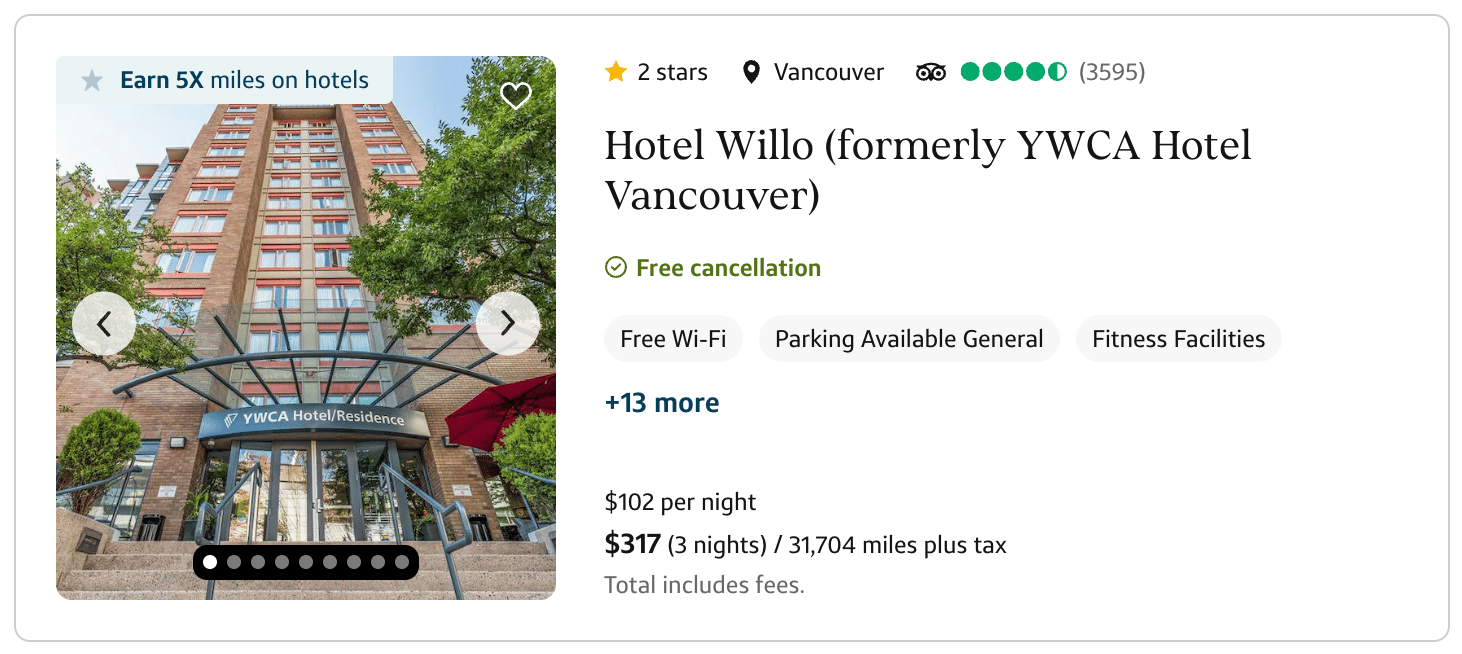1462x654 pixels.
Task: Select the Free Wi-Fi amenity chip
Action: pos(673,339)
